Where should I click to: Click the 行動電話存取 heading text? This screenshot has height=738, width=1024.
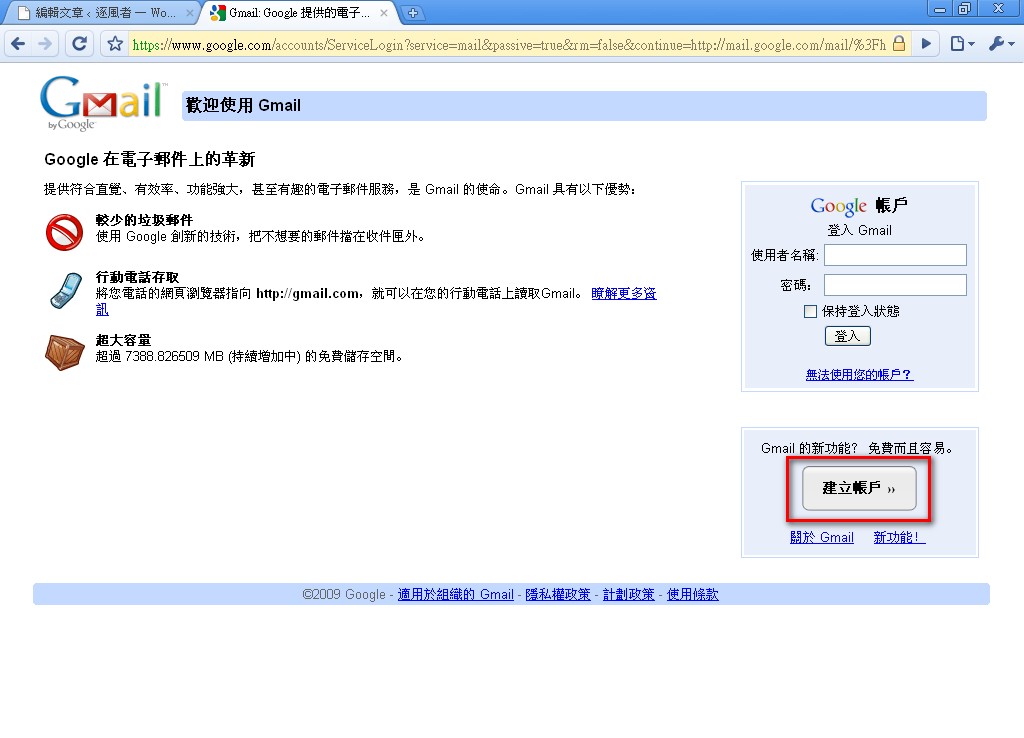pyautogui.click(x=137, y=277)
